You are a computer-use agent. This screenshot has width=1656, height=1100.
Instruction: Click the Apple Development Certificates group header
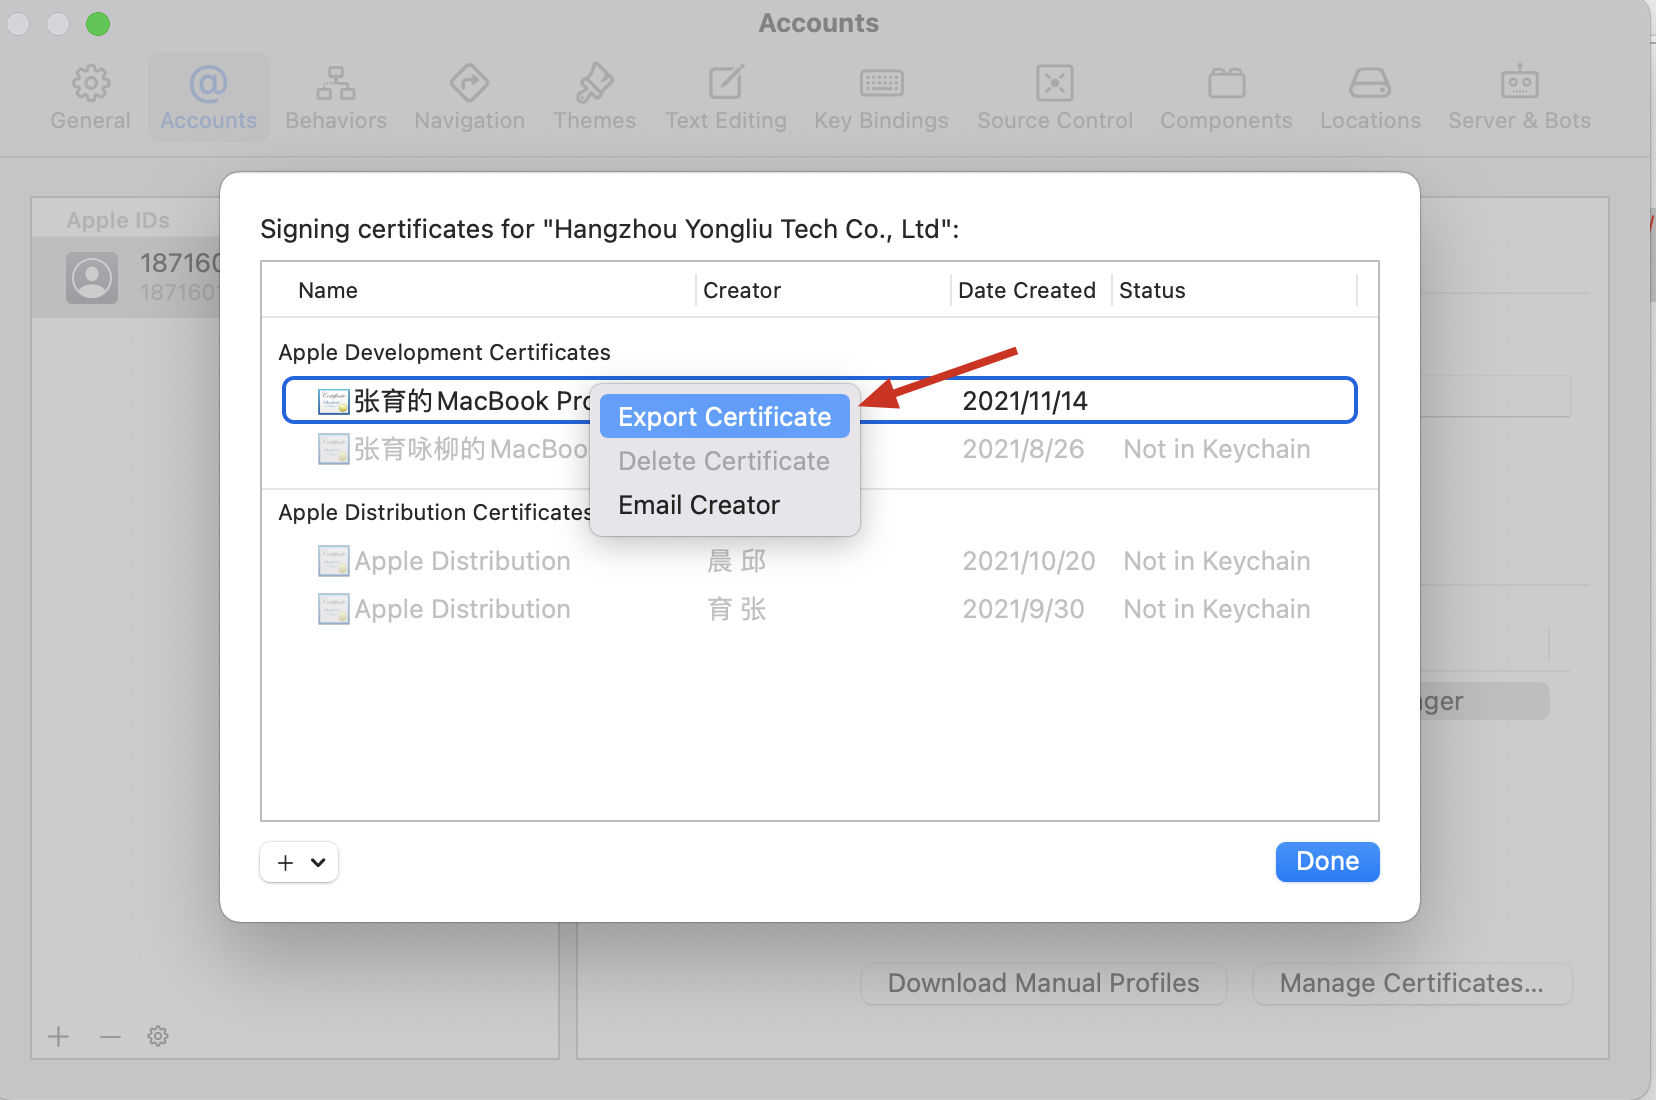click(444, 352)
